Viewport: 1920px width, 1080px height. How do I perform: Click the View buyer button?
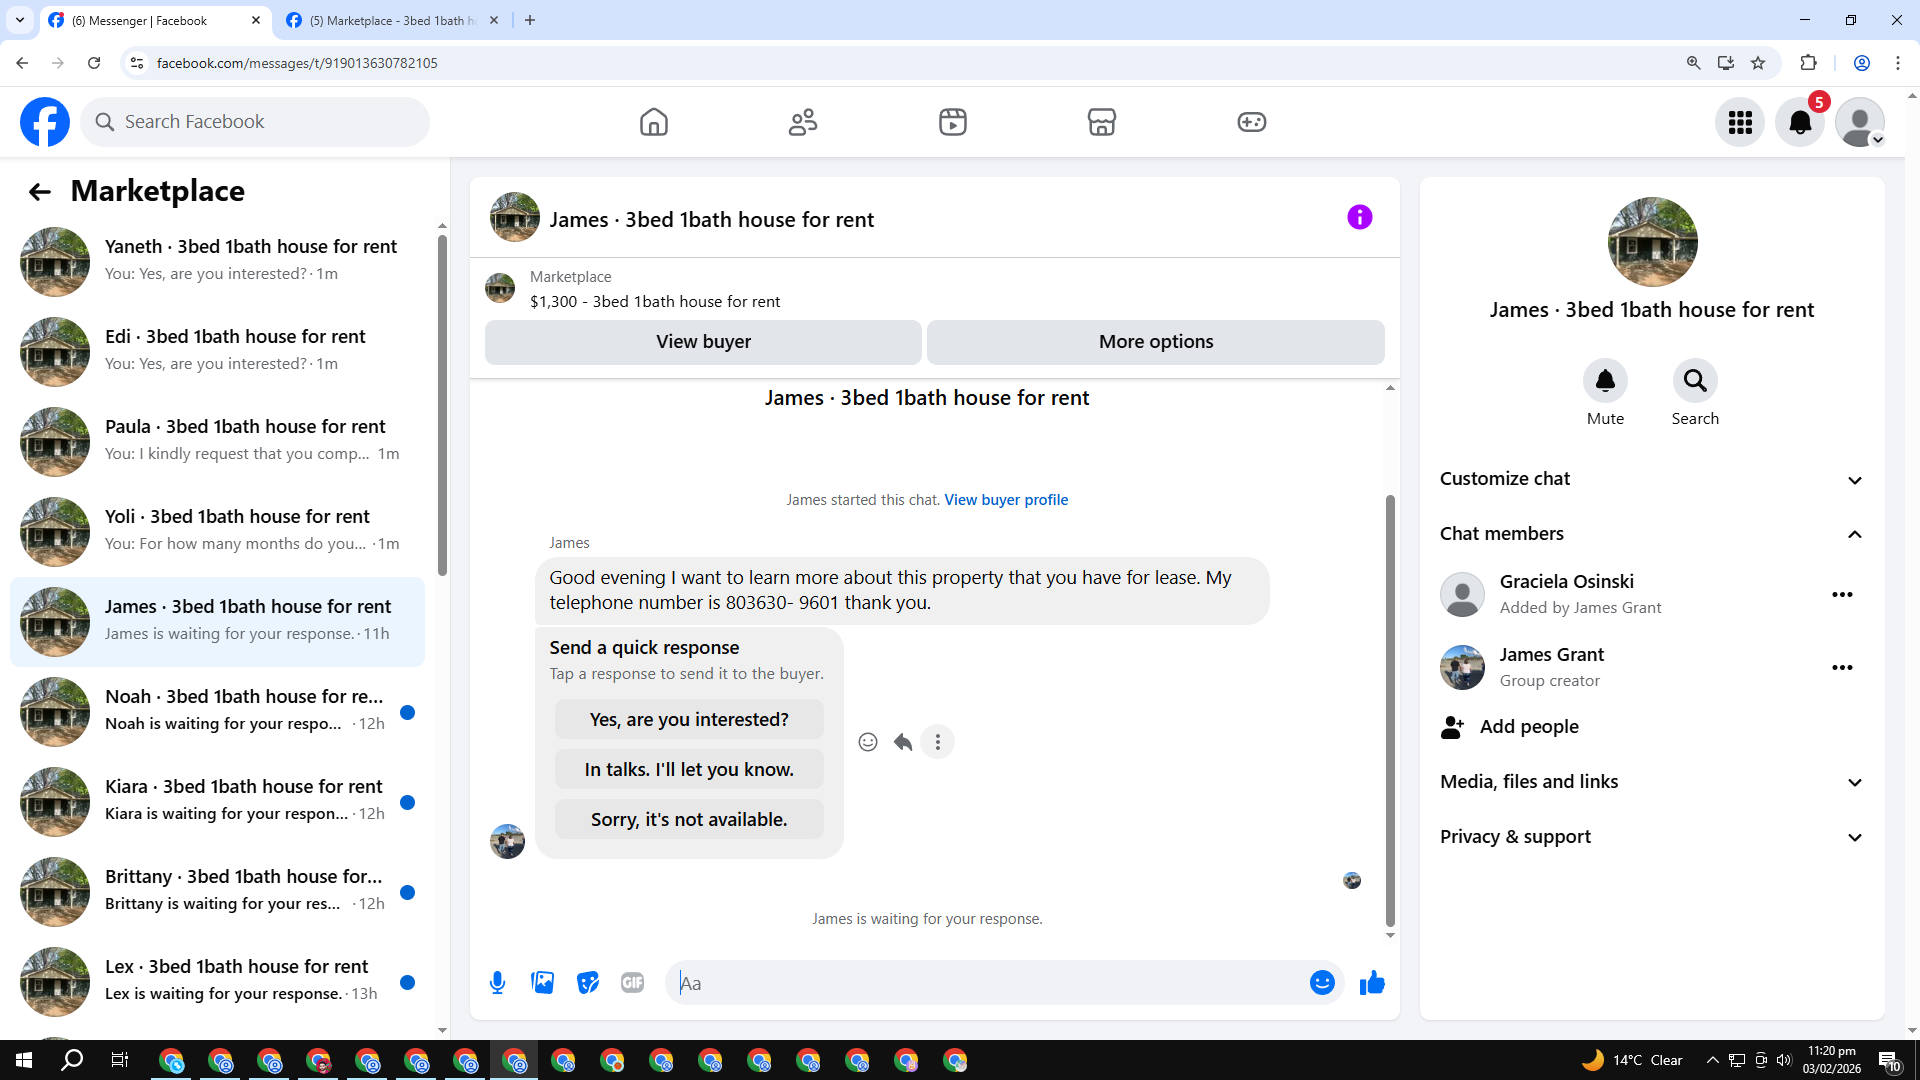point(703,342)
